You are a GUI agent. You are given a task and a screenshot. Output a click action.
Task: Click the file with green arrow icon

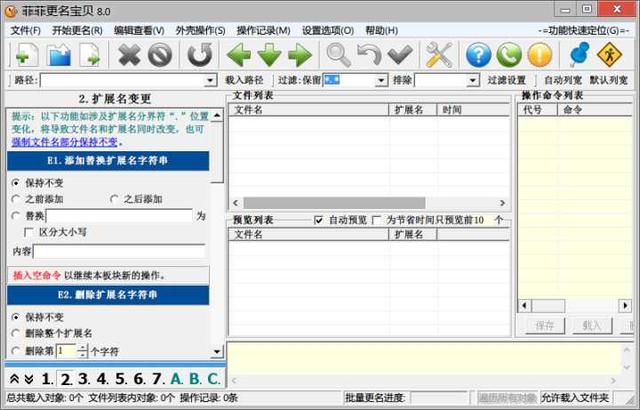point(91,55)
